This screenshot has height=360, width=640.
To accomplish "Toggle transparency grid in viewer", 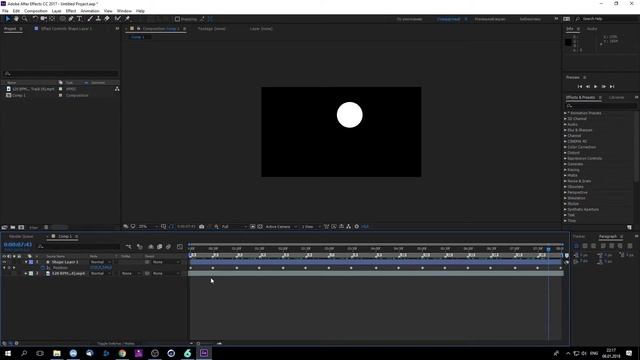I will 260,227.
